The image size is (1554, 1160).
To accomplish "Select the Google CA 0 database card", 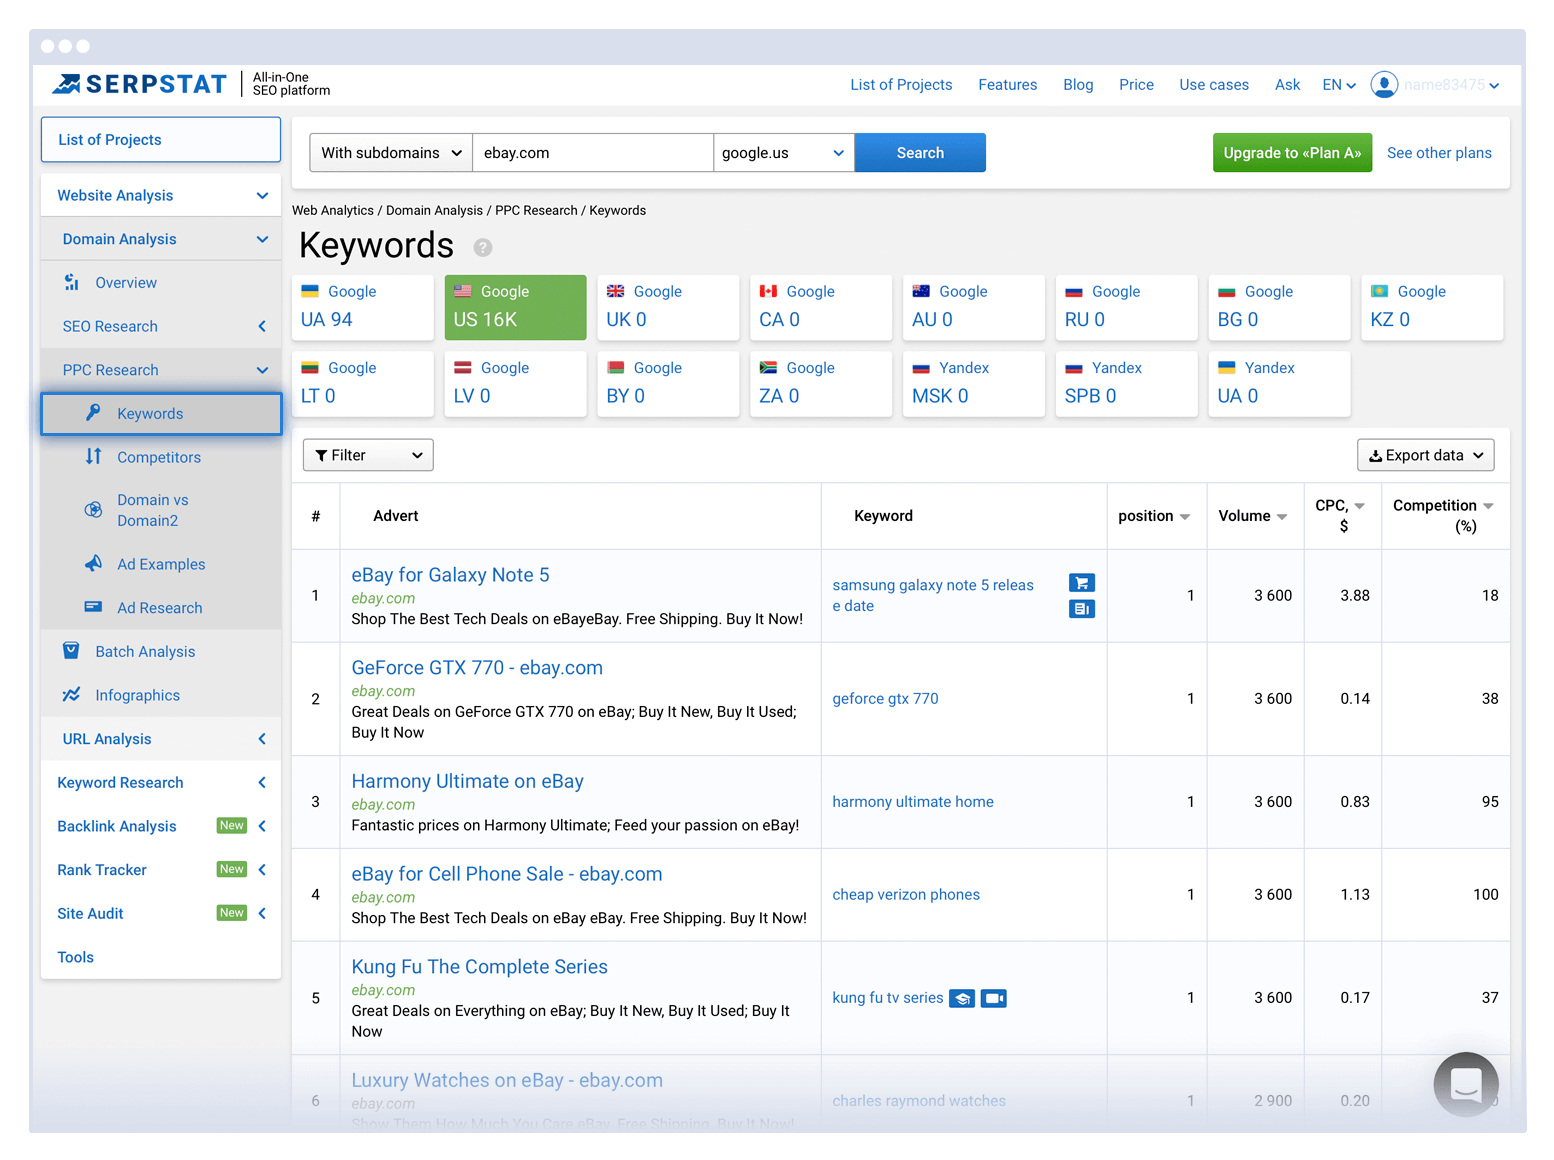I will click(821, 307).
